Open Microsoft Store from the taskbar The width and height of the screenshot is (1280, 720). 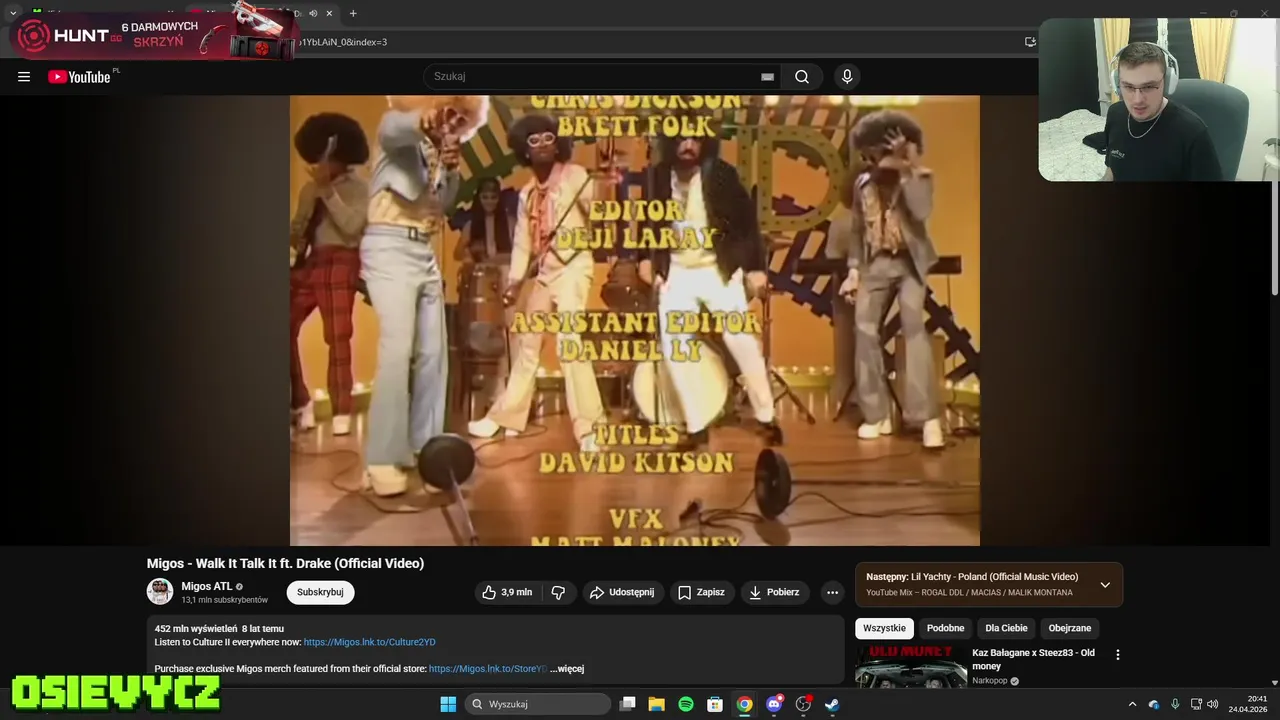pyautogui.click(x=715, y=704)
